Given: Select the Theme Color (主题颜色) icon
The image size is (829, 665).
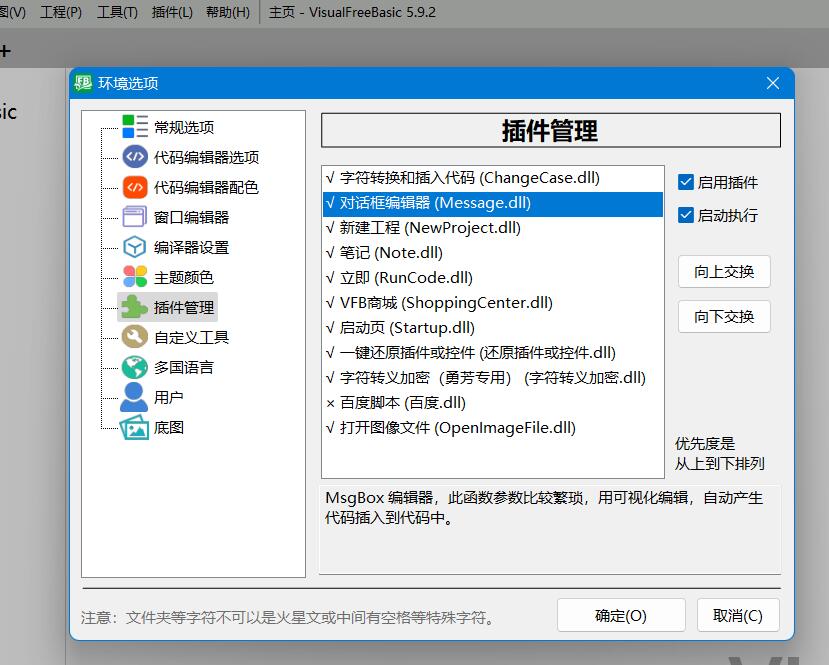Looking at the screenshot, I should (x=135, y=277).
